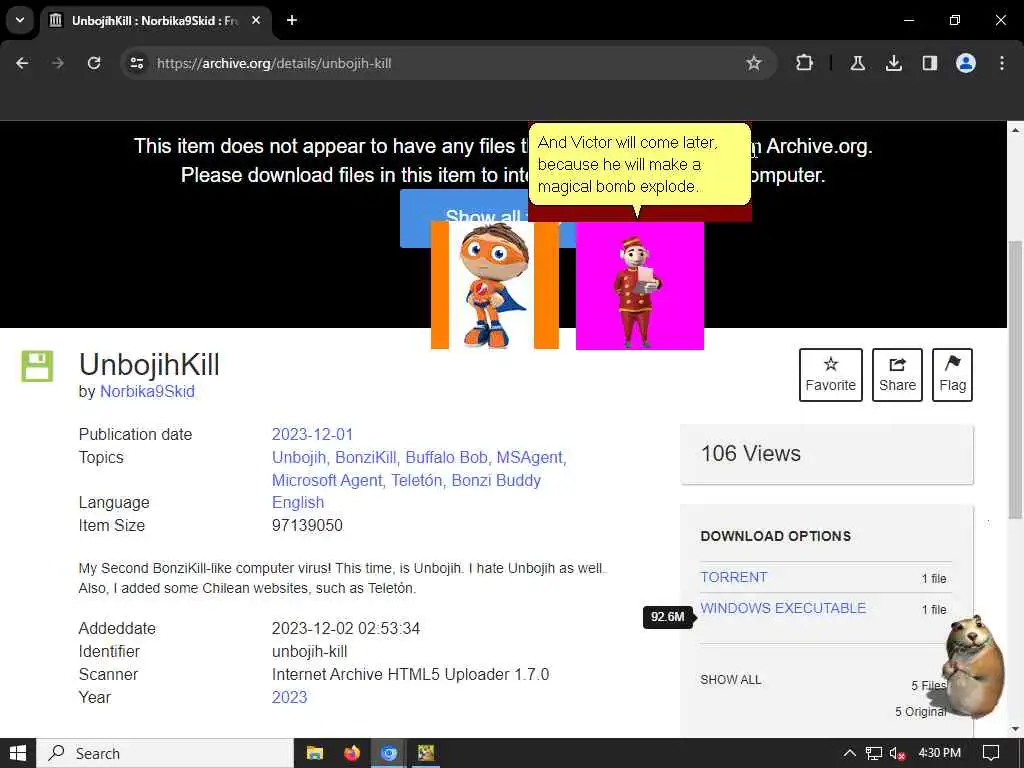Add item to Favorites
The height and width of the screenshot is (768, 1024).
tap(831, 375)
